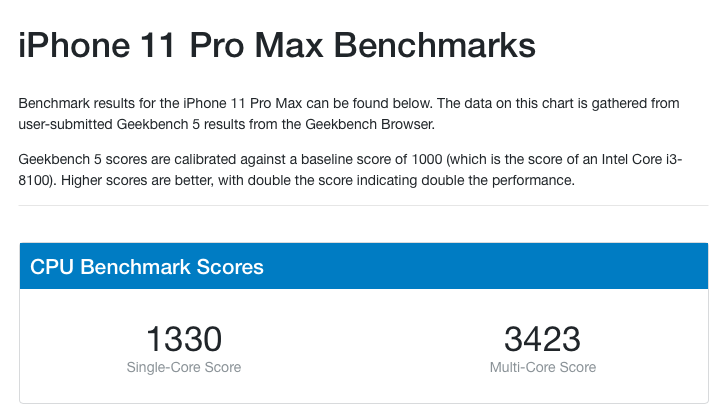
Task: Click empty area of the blue header bar
Action: tap(483, 266)
